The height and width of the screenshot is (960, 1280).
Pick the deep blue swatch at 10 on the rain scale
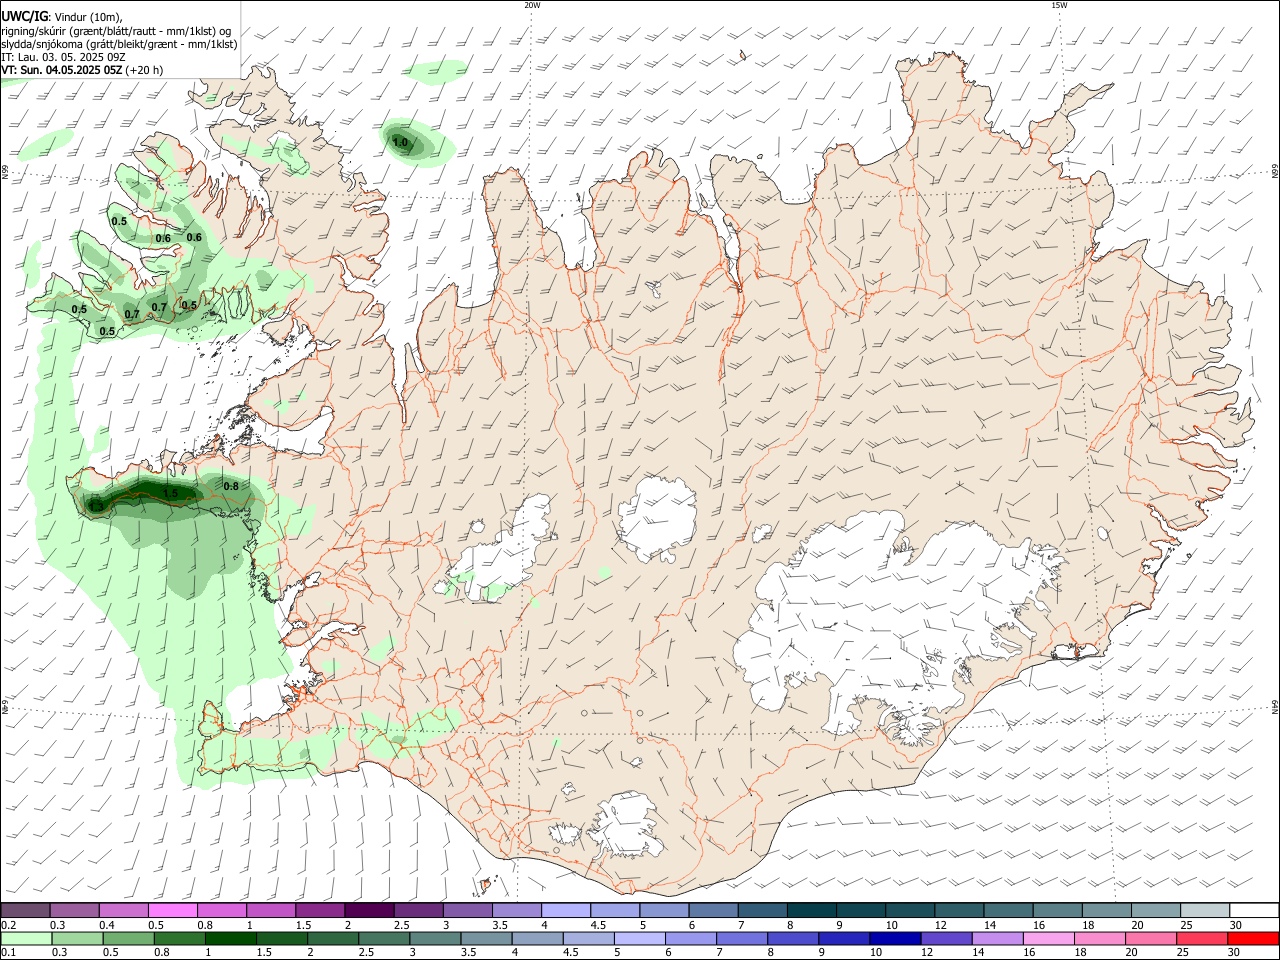(x=894, y=939)
